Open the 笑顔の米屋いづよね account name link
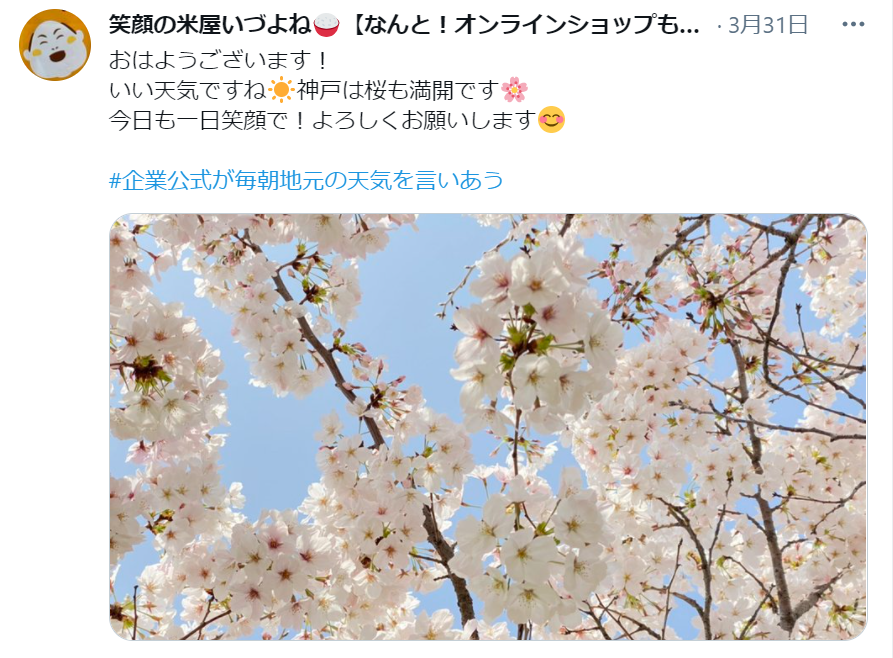893x658 pixels. [x=210, y=25]
